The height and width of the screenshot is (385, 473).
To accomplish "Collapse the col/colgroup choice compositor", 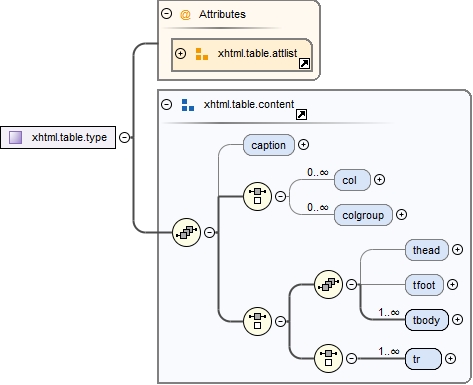I will click(280, 196).
